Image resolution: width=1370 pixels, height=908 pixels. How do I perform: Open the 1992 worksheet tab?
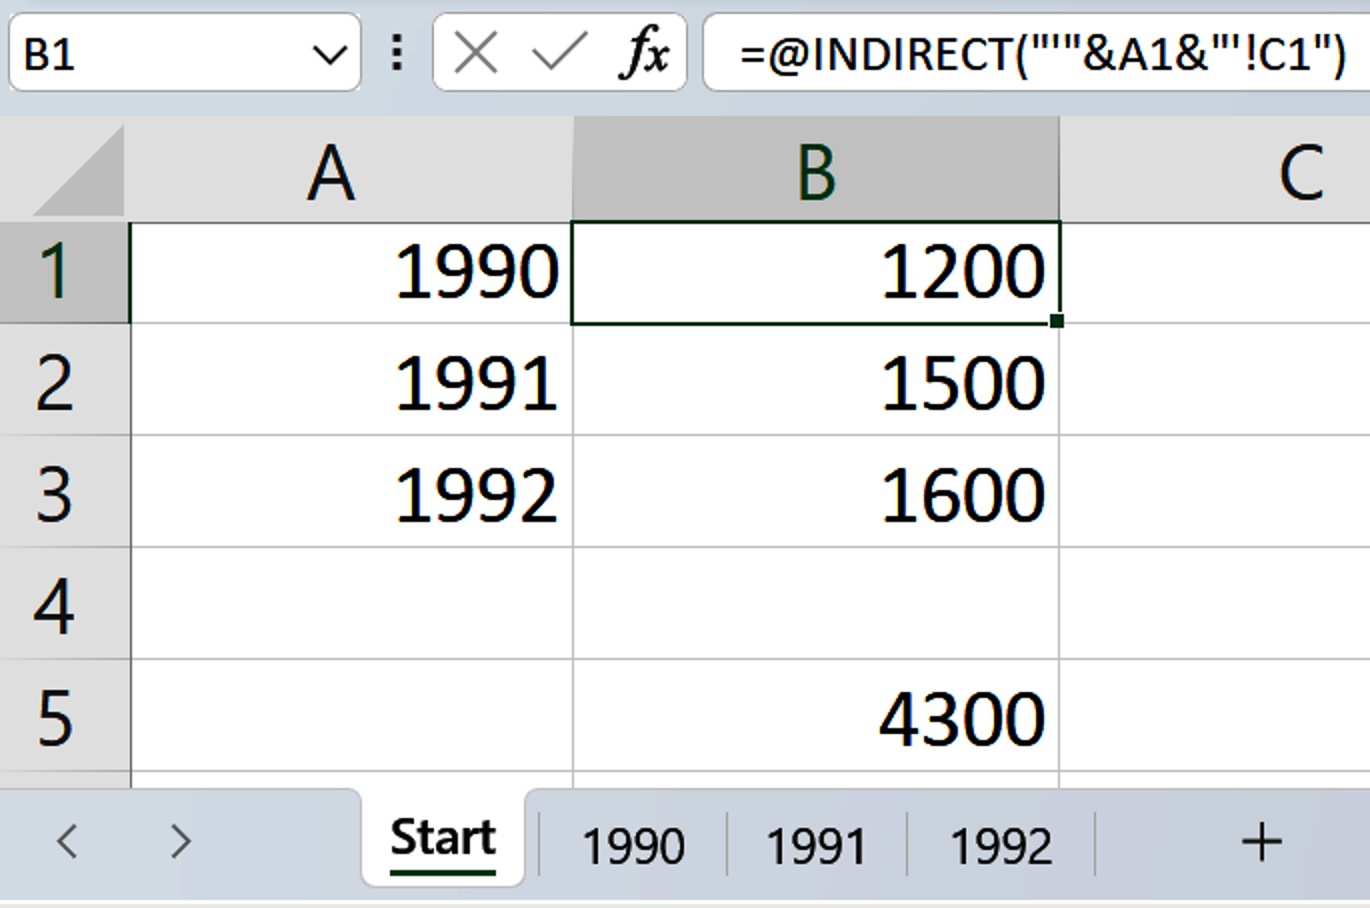tap(1000, 845)
